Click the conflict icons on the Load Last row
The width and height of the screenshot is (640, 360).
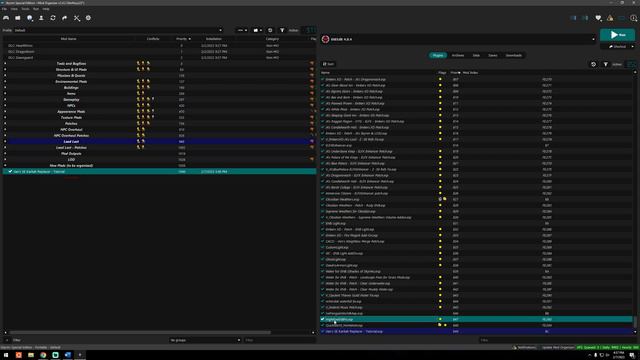pyautogui.click(x=141, y=141)
